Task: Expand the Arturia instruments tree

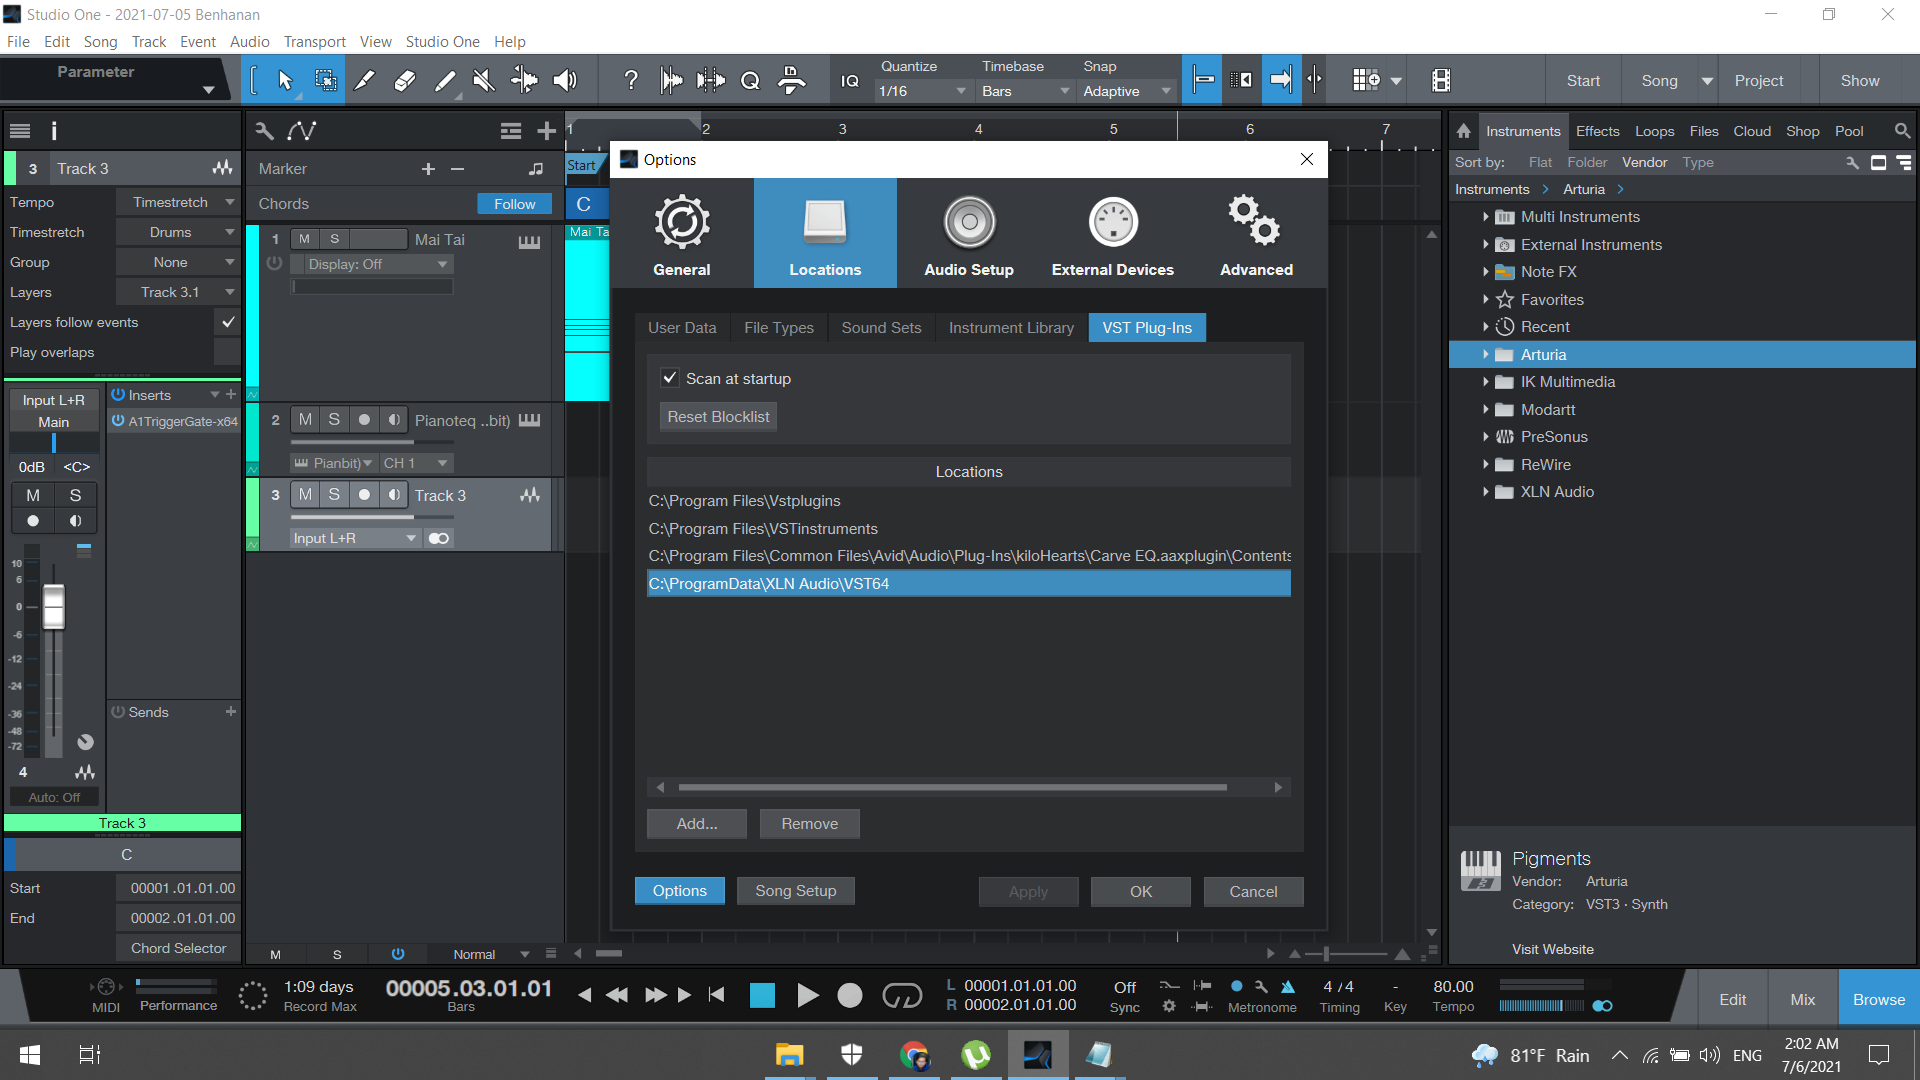Action: pos(1484,353)
